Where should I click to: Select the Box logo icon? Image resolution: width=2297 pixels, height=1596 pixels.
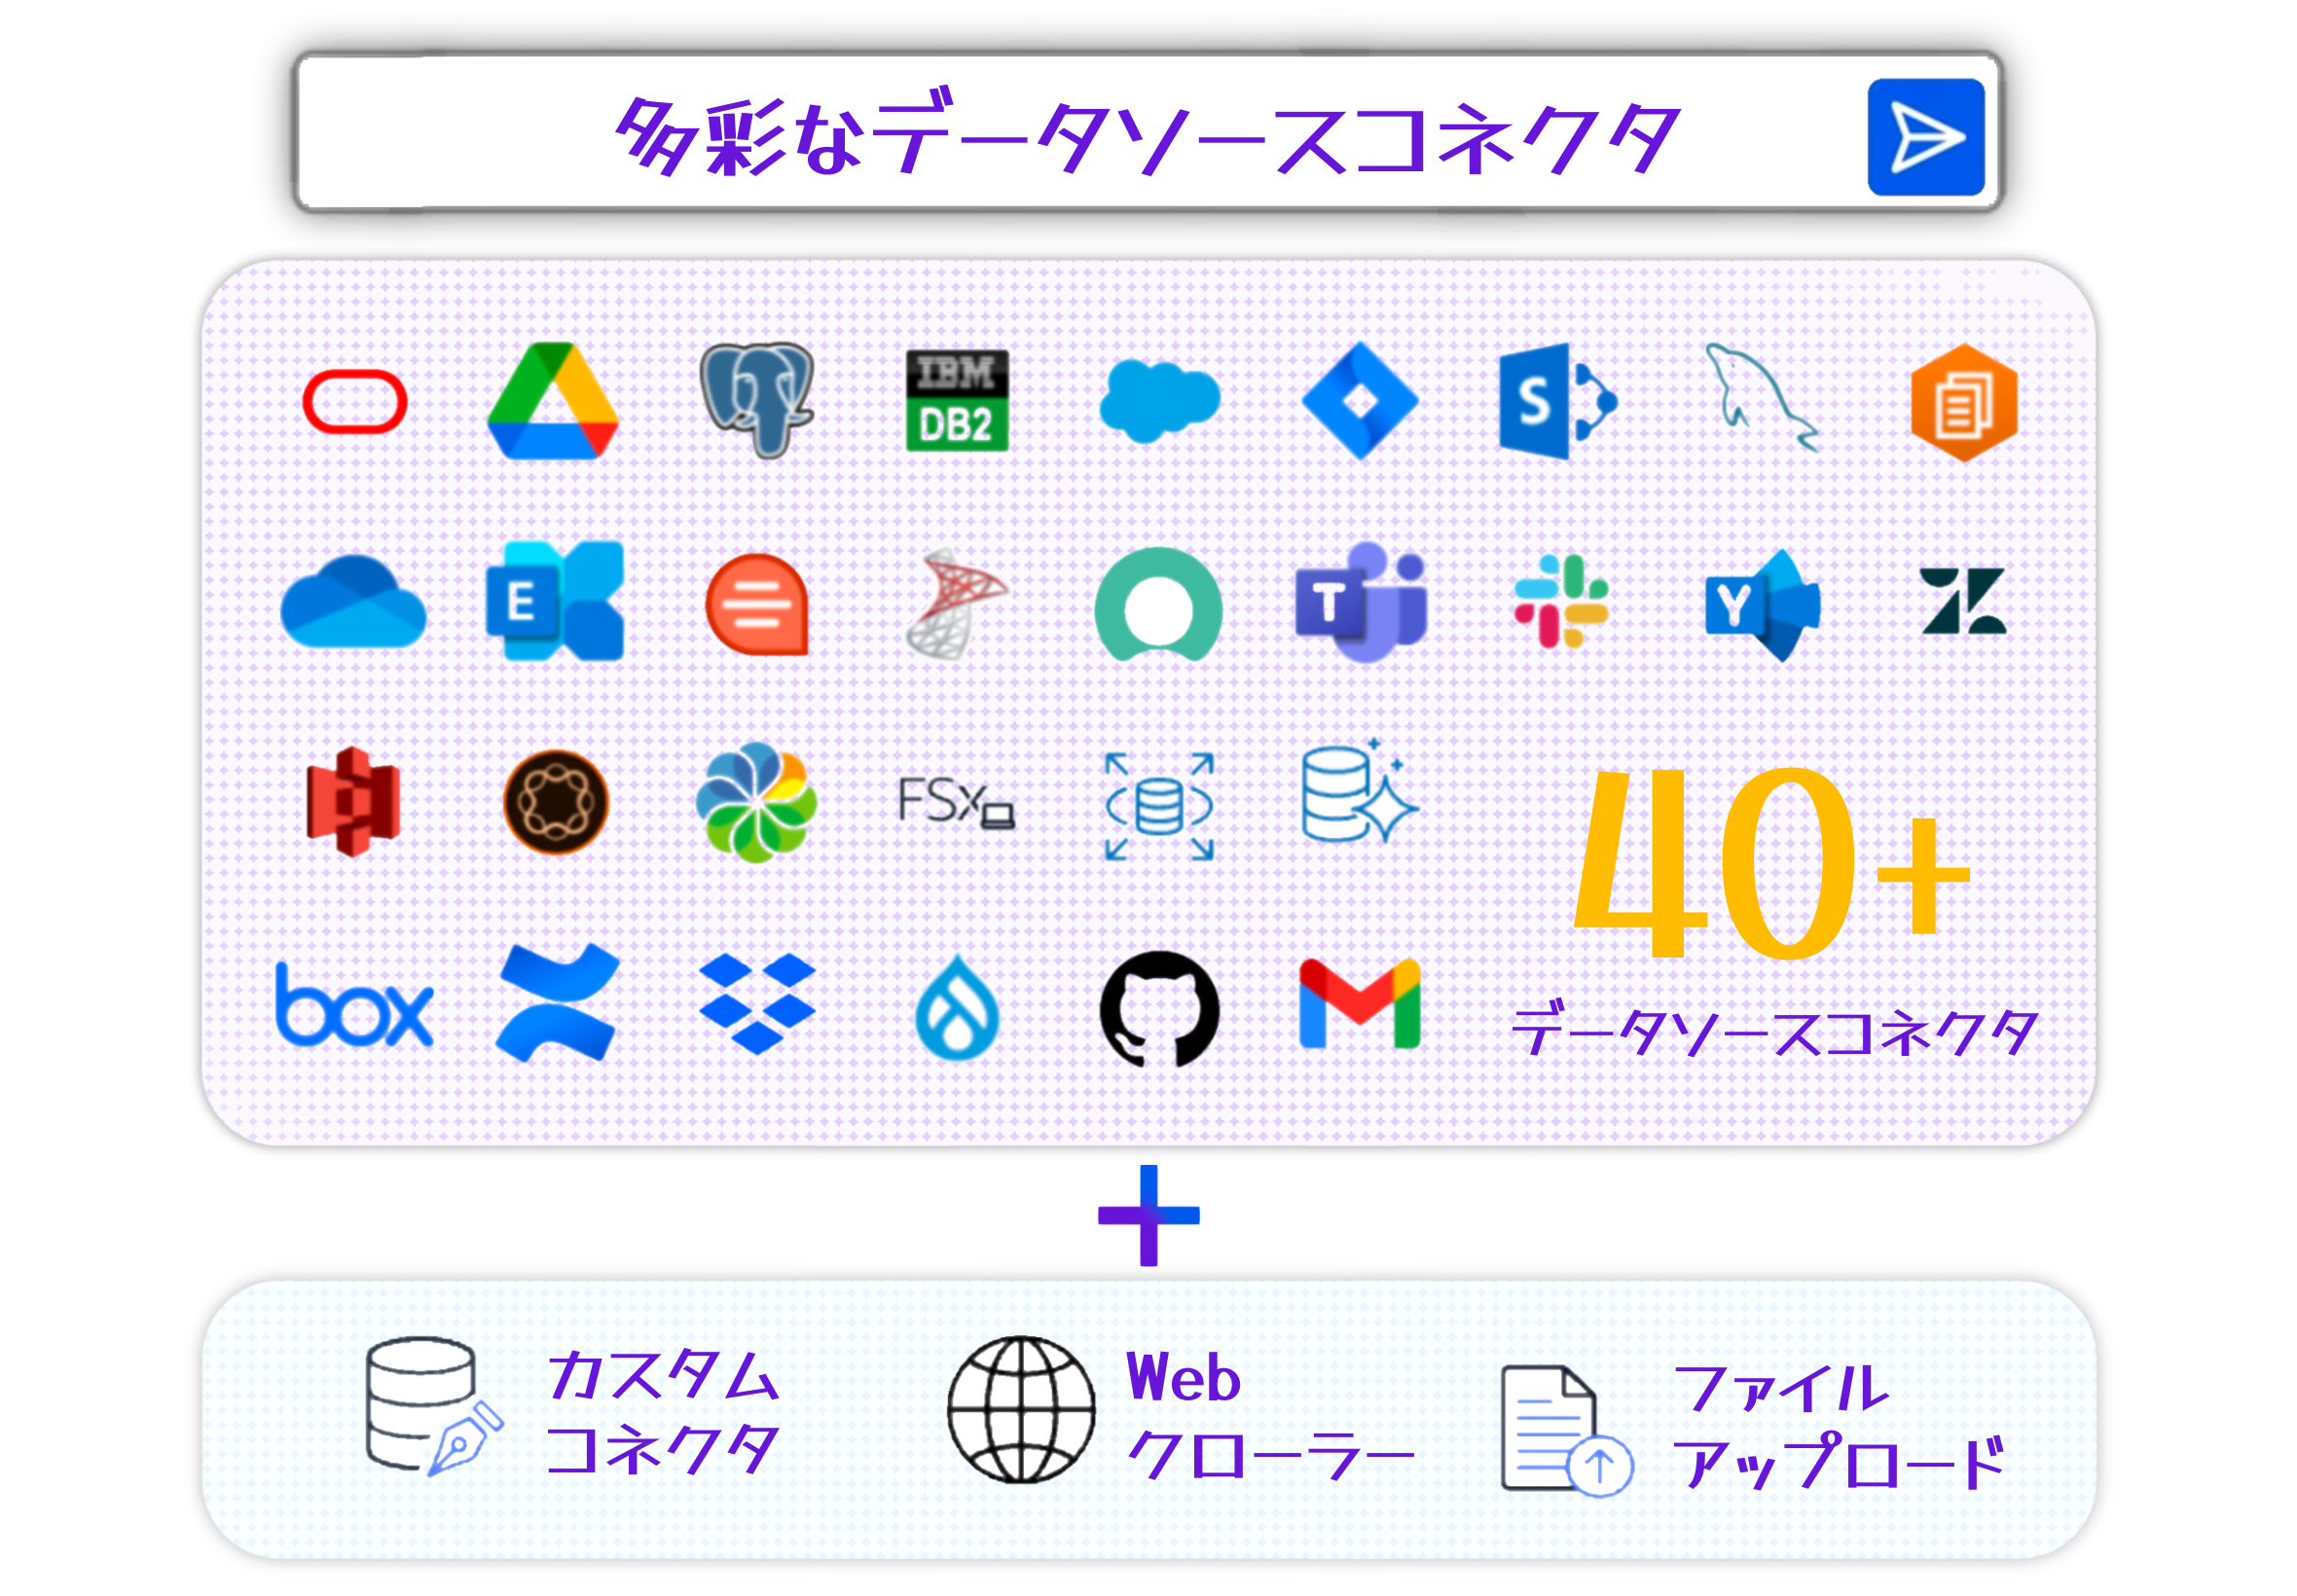(355, 1005)
